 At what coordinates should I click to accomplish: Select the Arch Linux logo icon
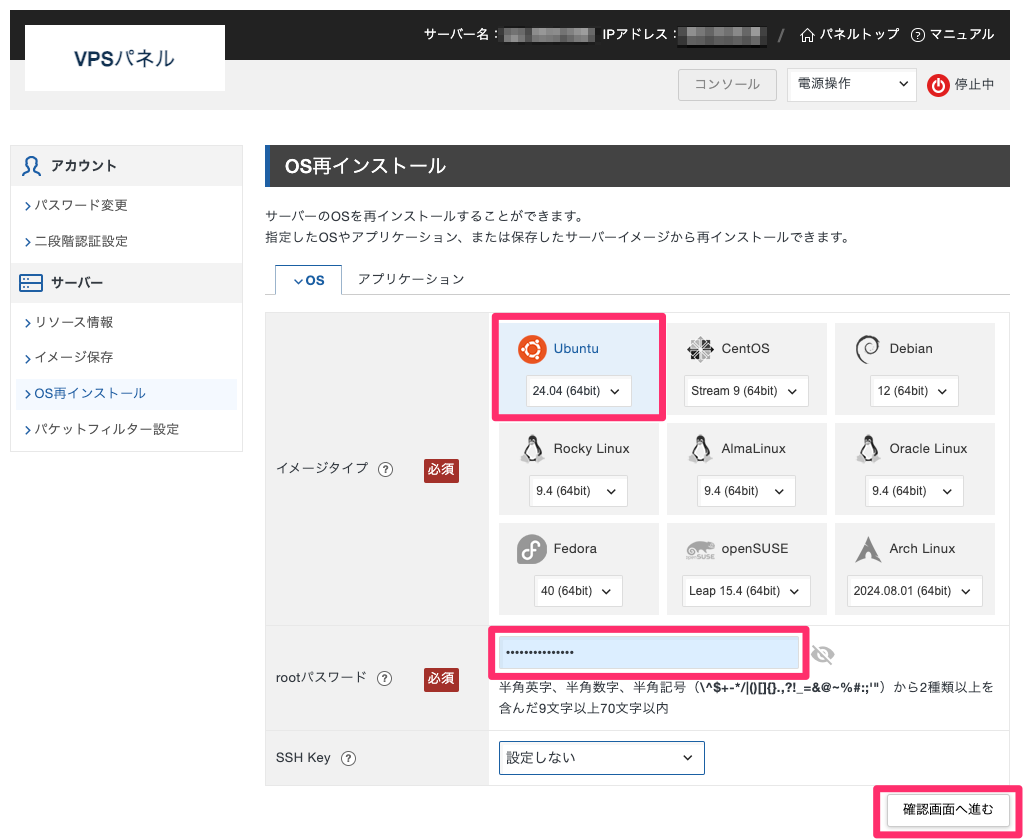868,549
